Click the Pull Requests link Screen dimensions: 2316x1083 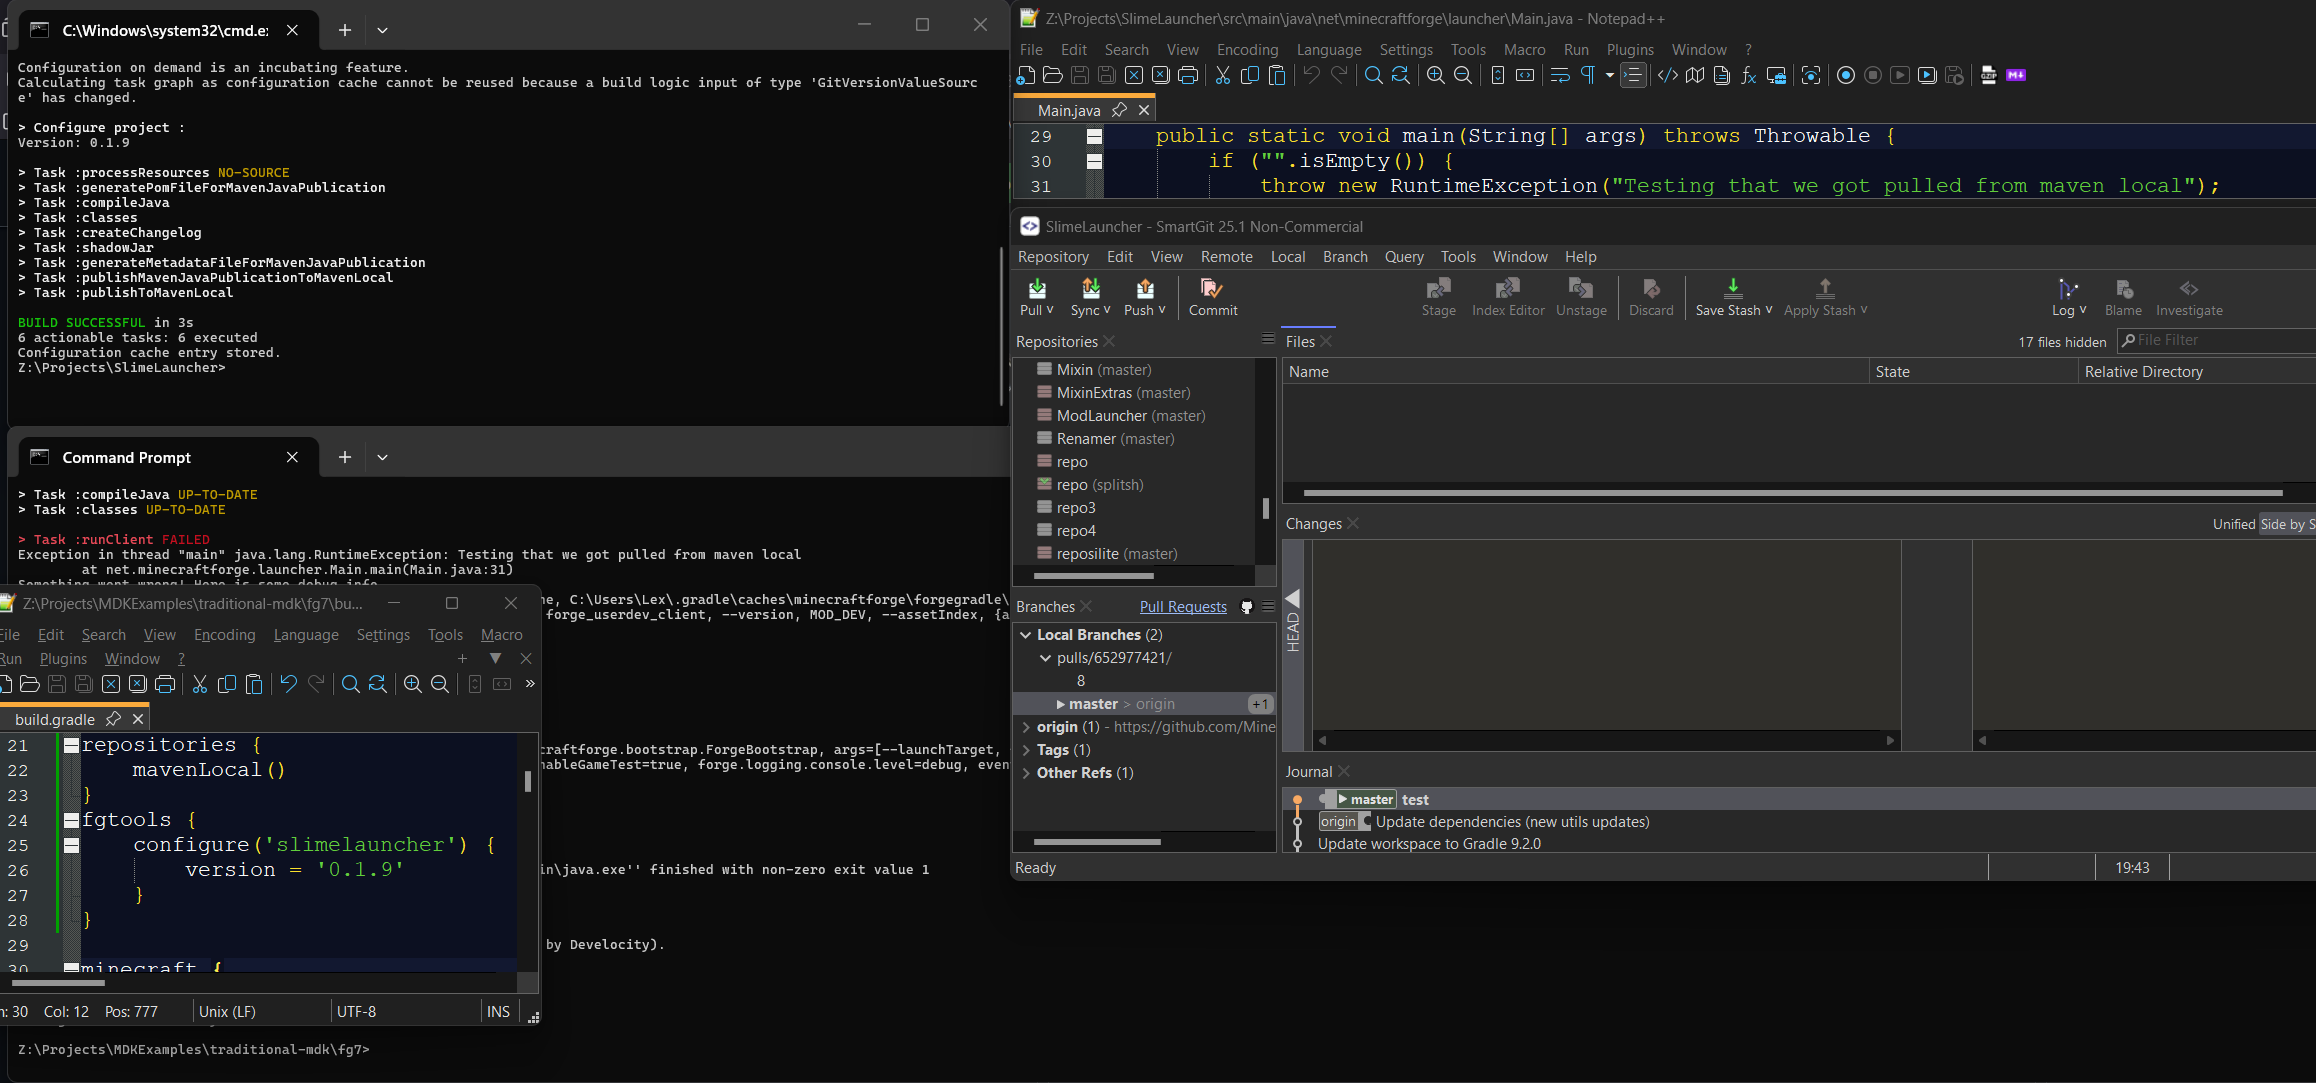coord(1182,607)
